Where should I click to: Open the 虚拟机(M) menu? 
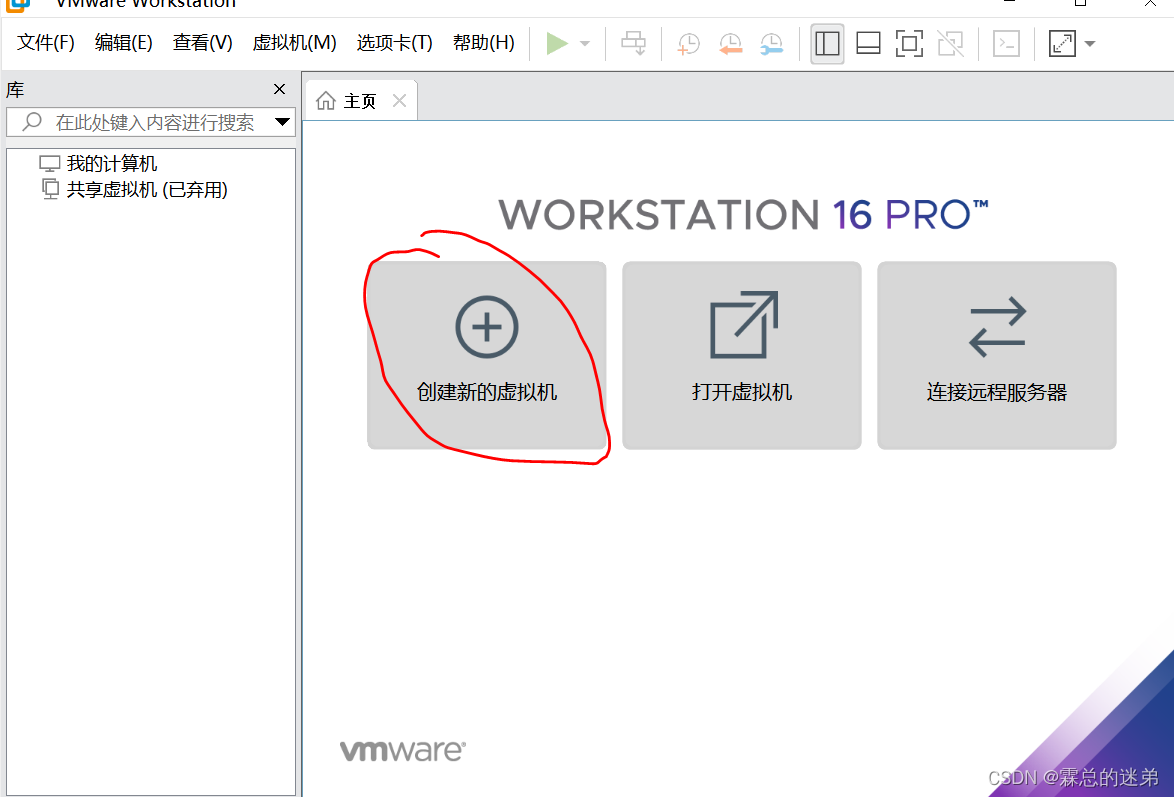click(x=293, y=43)
